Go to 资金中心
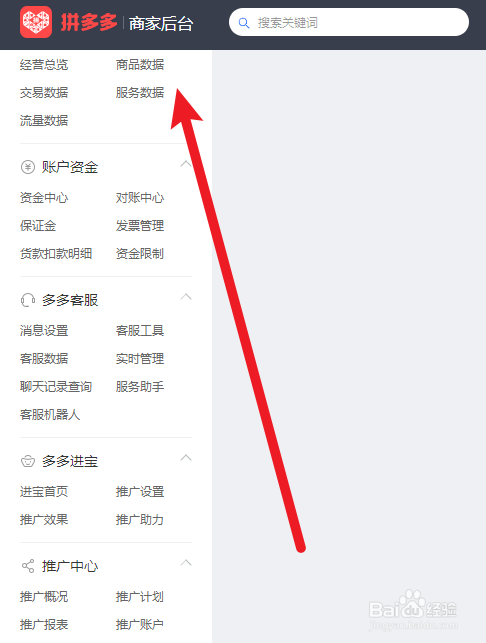The width and height of the screenshot is (486, 643). [x=44, y=198]
